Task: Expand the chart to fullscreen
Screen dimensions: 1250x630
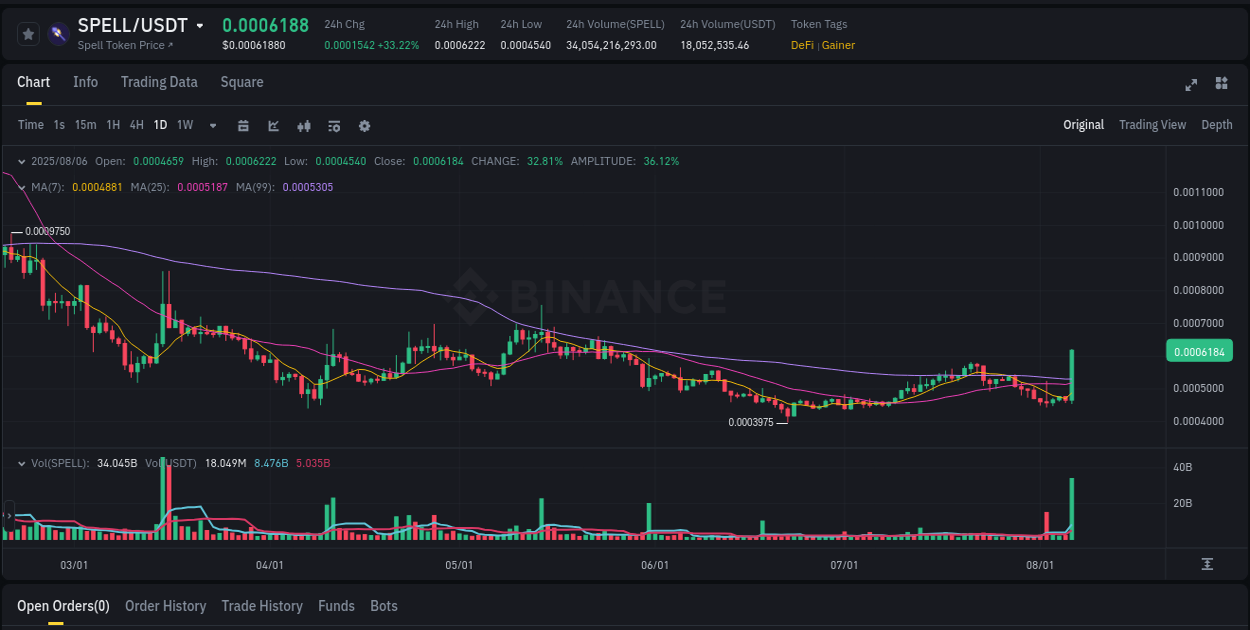Action: (1191, 85)
